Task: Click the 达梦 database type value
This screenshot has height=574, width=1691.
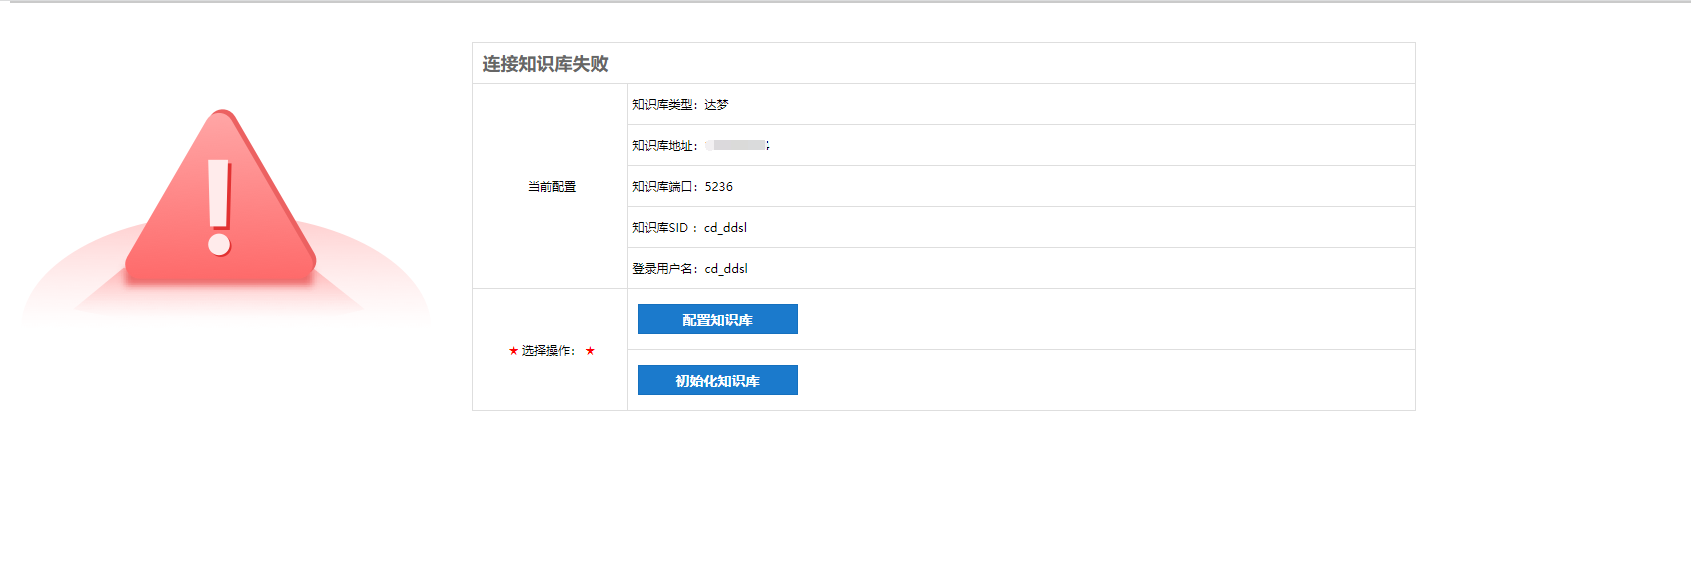Action: pyautogui.click(x=716, y=105)
